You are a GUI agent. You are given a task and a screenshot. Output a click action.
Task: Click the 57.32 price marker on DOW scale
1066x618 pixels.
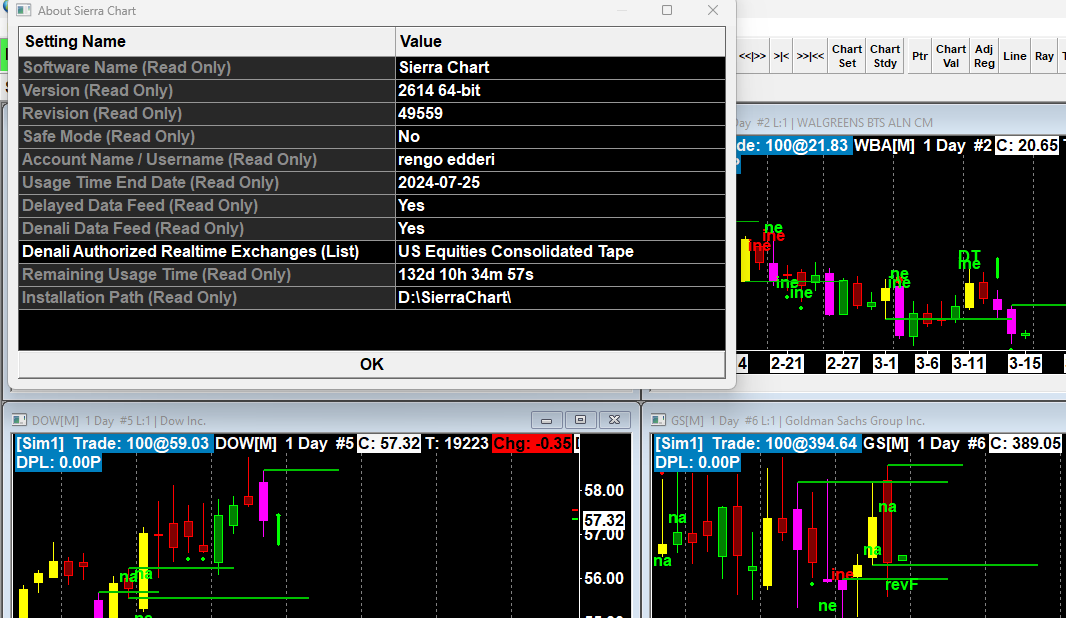click(x=604, y=521)
